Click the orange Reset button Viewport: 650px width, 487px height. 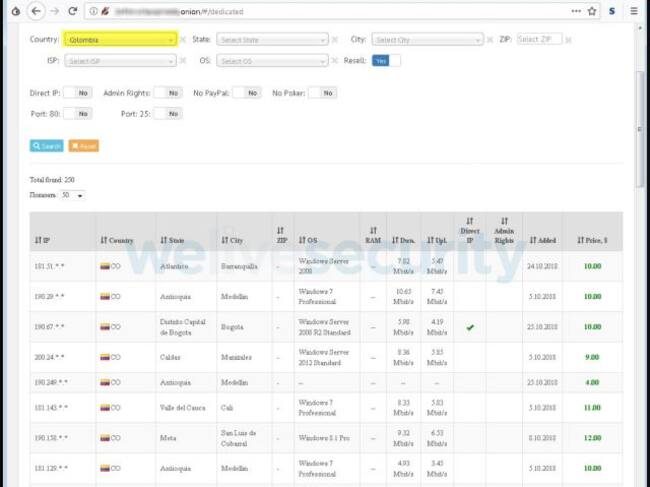click(84, 146)
